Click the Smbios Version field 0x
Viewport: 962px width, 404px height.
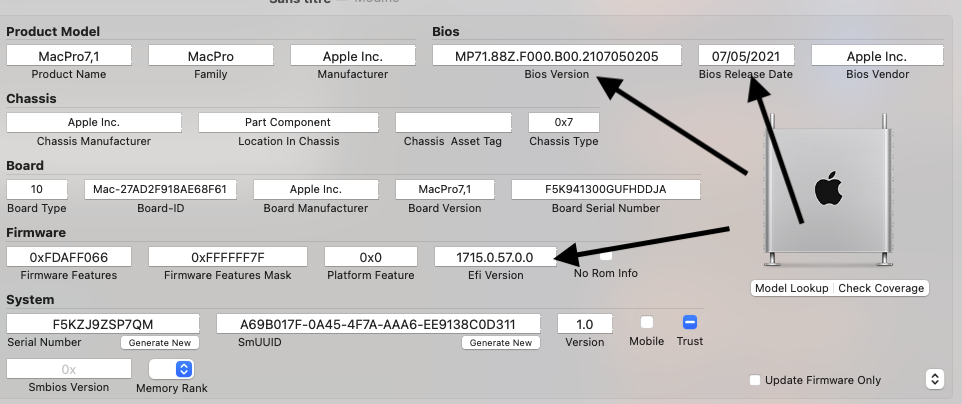[69, 369]
